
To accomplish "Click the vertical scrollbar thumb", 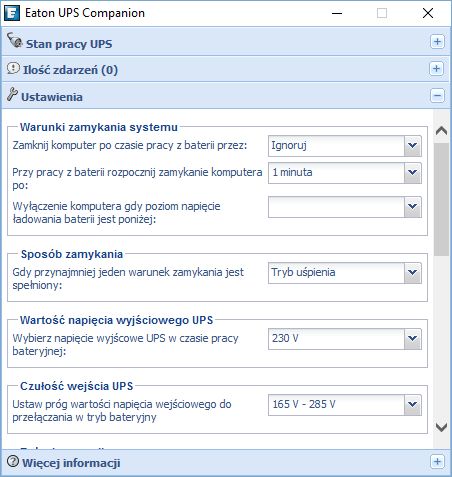I will pyautogui.click(x=441, y=199).
